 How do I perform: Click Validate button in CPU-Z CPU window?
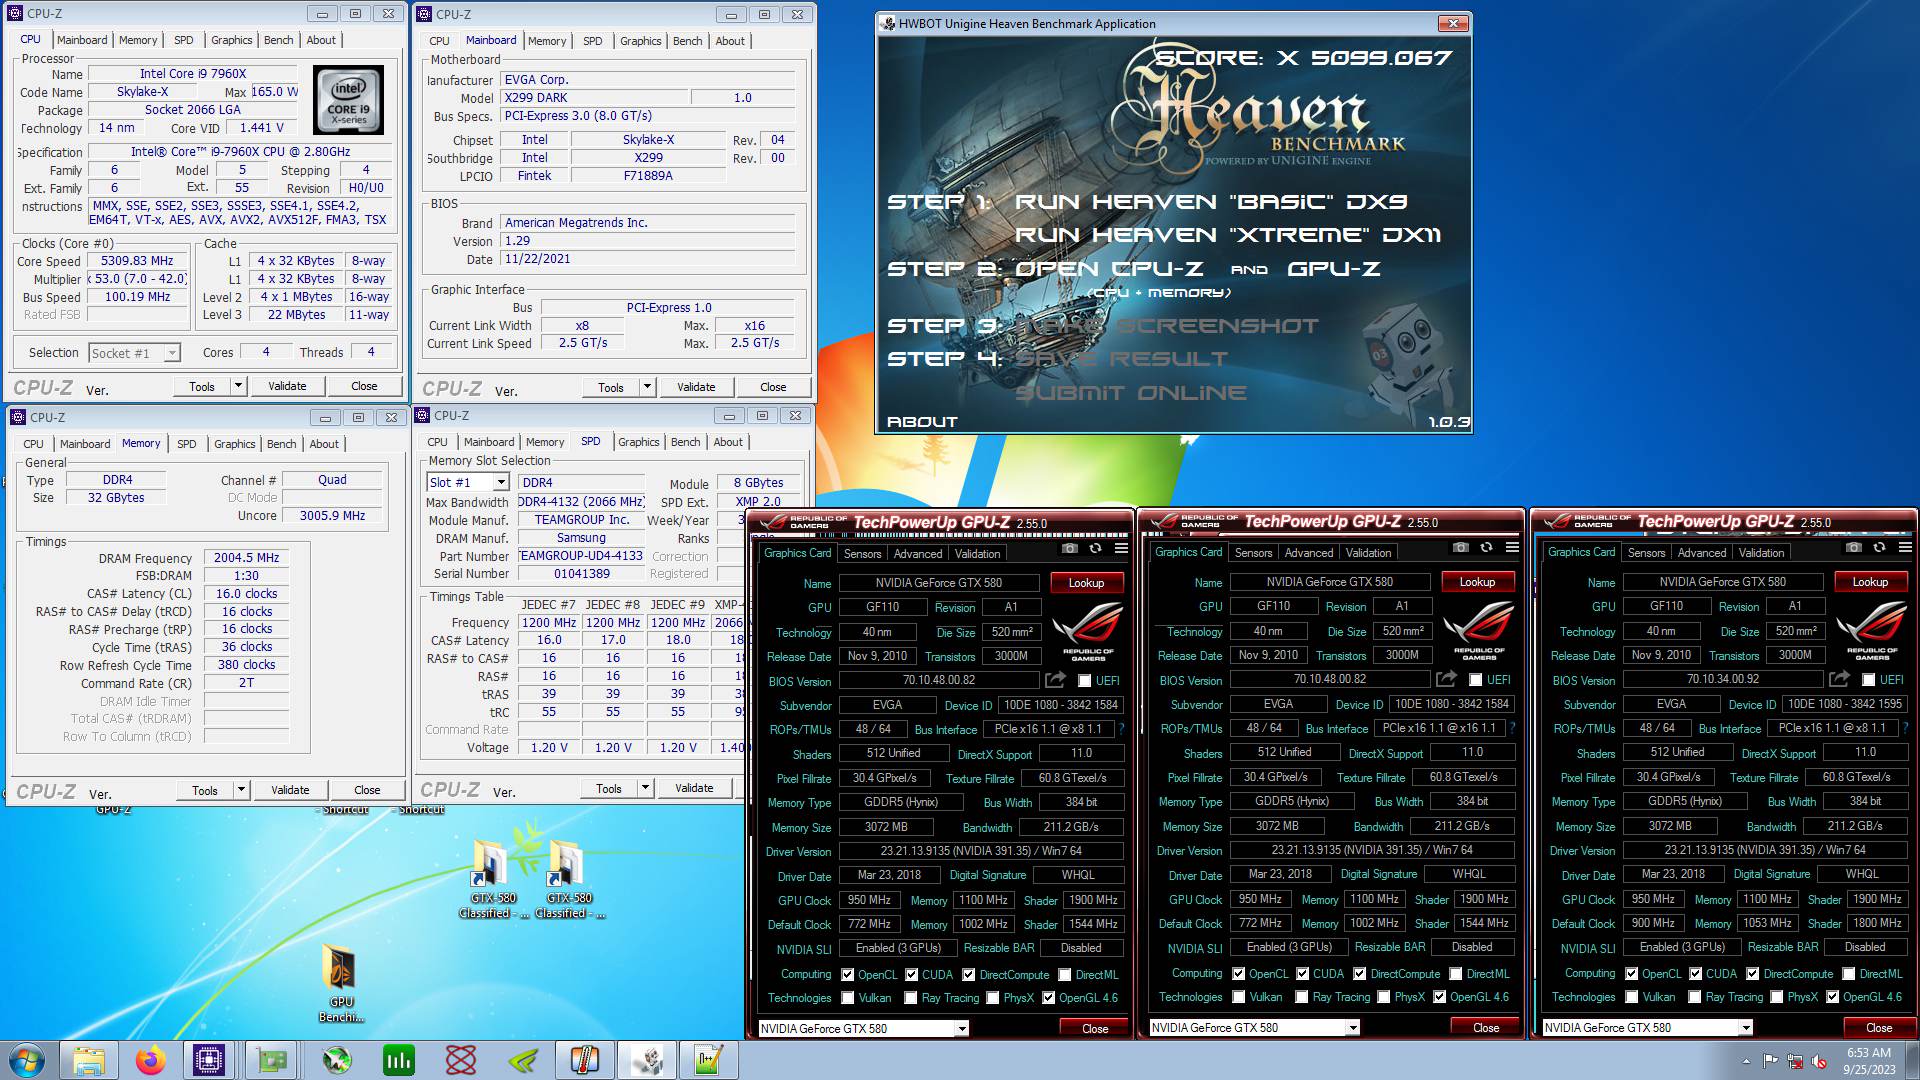point(287,386)
